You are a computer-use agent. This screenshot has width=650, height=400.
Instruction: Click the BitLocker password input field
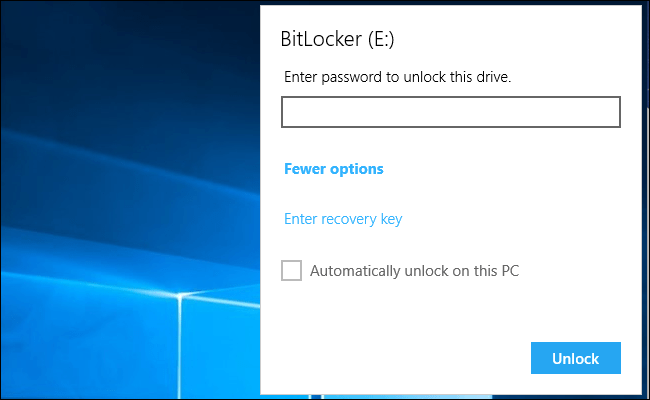pos(451,112)
